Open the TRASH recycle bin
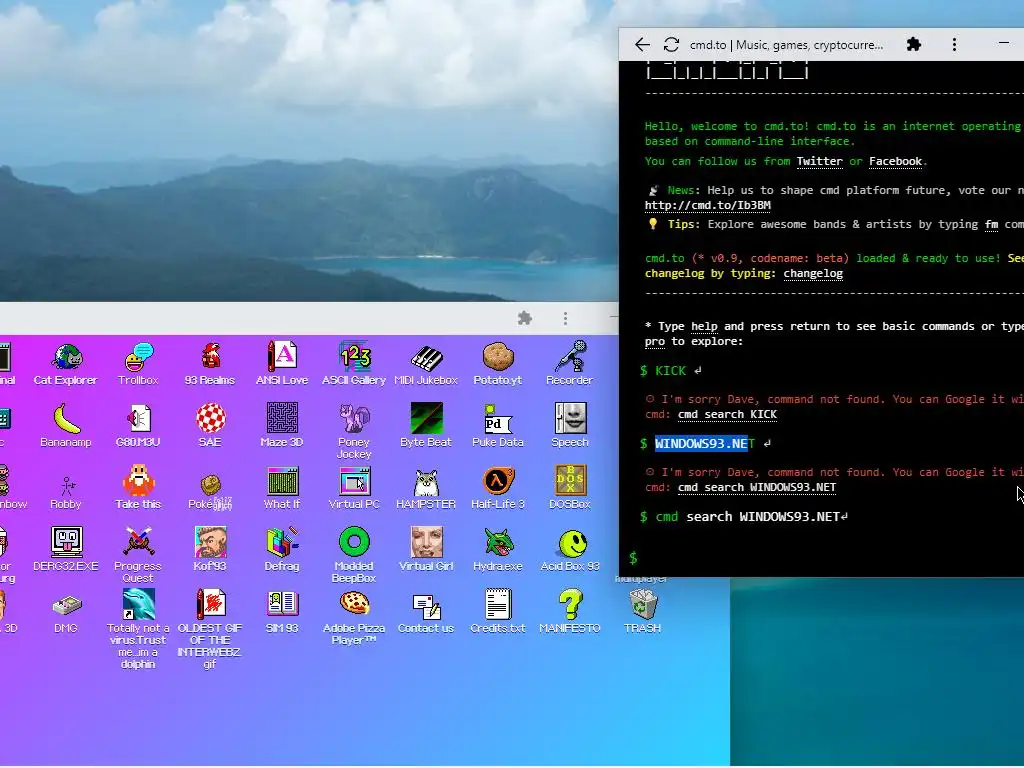 pos(643,613)
